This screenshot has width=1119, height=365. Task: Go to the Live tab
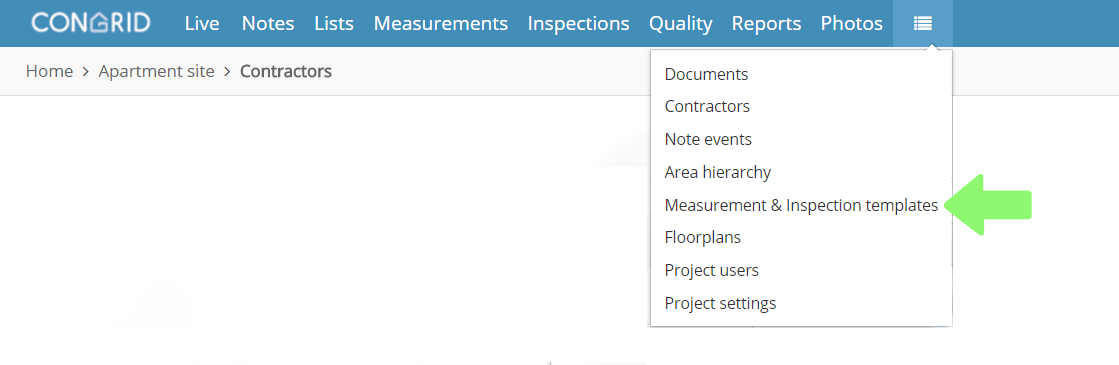coord(202,24)
